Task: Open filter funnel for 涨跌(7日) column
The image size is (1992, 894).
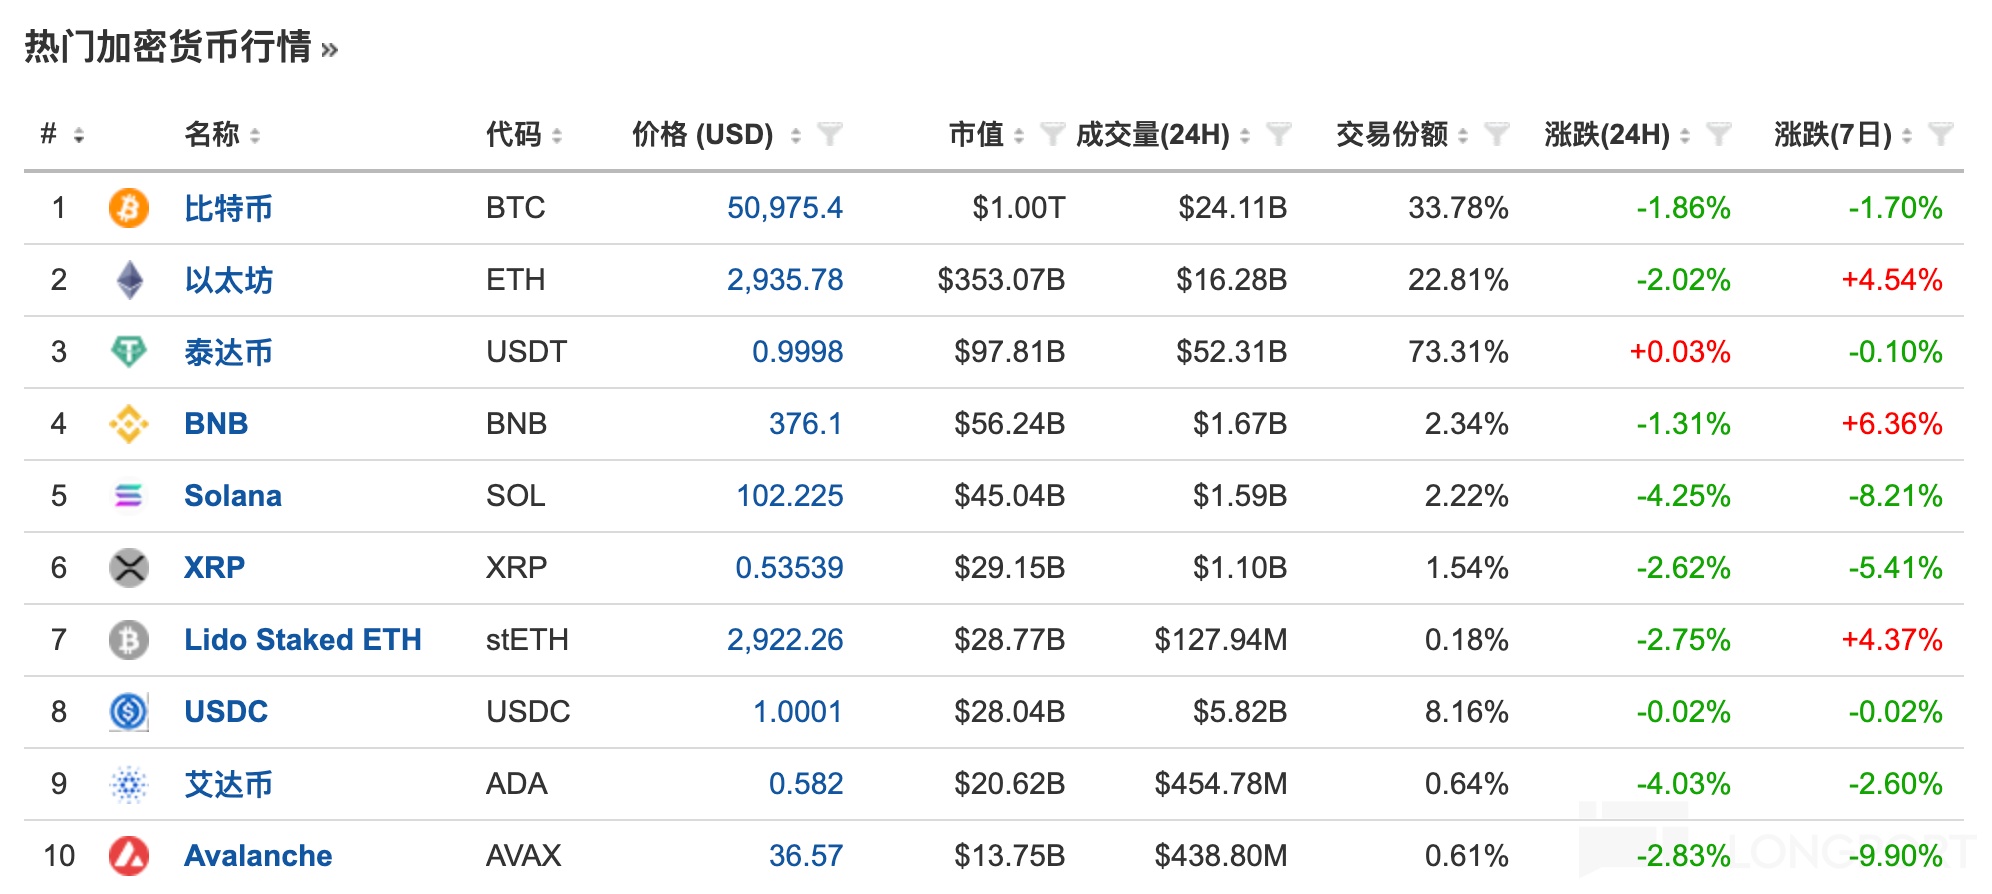Action: tap(1940, 134)
